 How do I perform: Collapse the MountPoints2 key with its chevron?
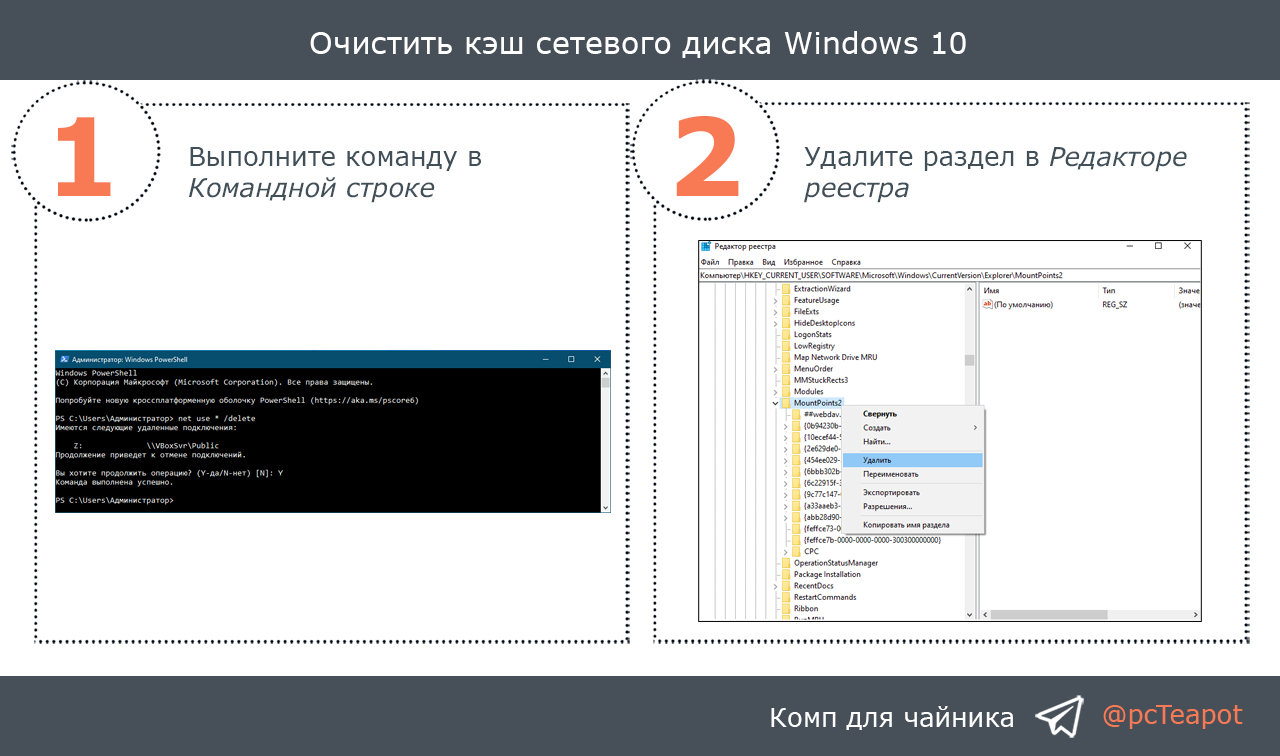pos(775,403)
